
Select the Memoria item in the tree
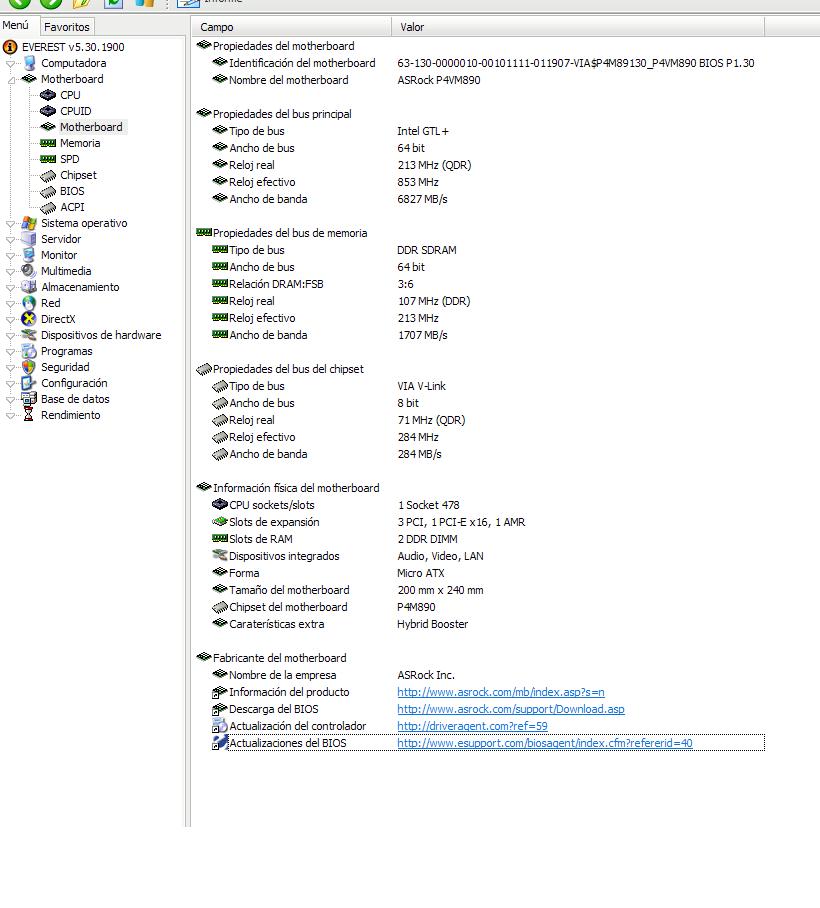point(80,143)
